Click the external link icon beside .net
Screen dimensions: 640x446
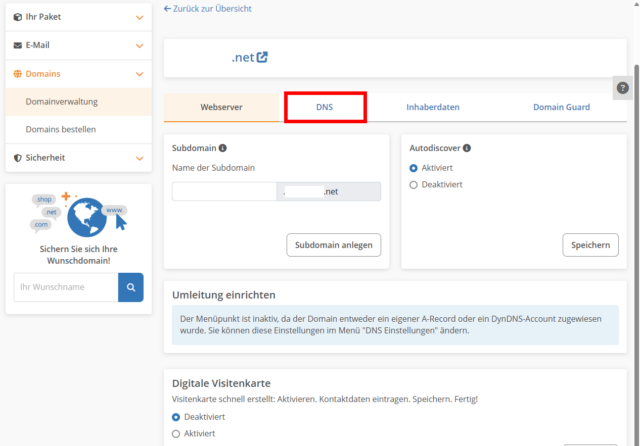pyautogui.click(x=263, y=58)
